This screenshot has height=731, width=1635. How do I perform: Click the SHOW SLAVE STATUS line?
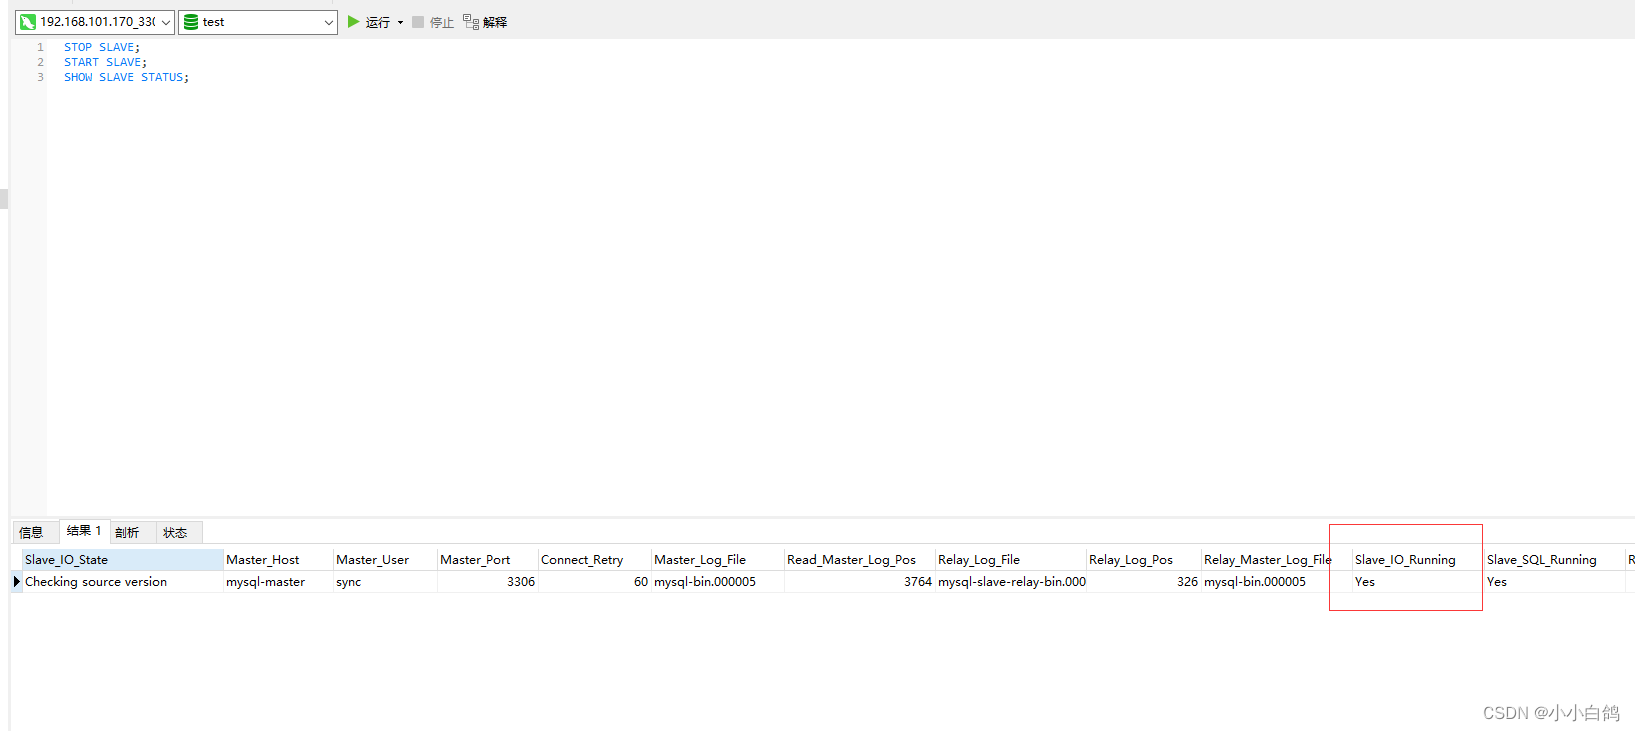(126, 77)
